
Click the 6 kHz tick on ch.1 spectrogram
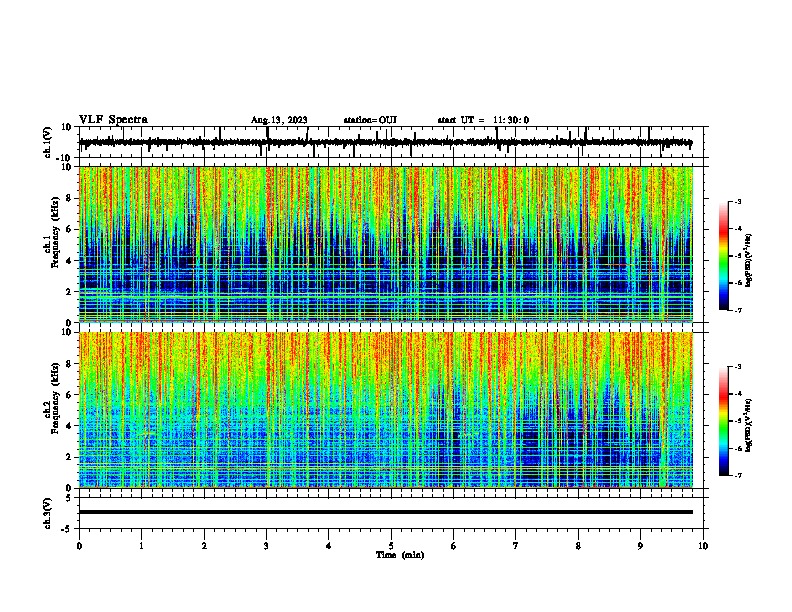[x=68, y=229]
